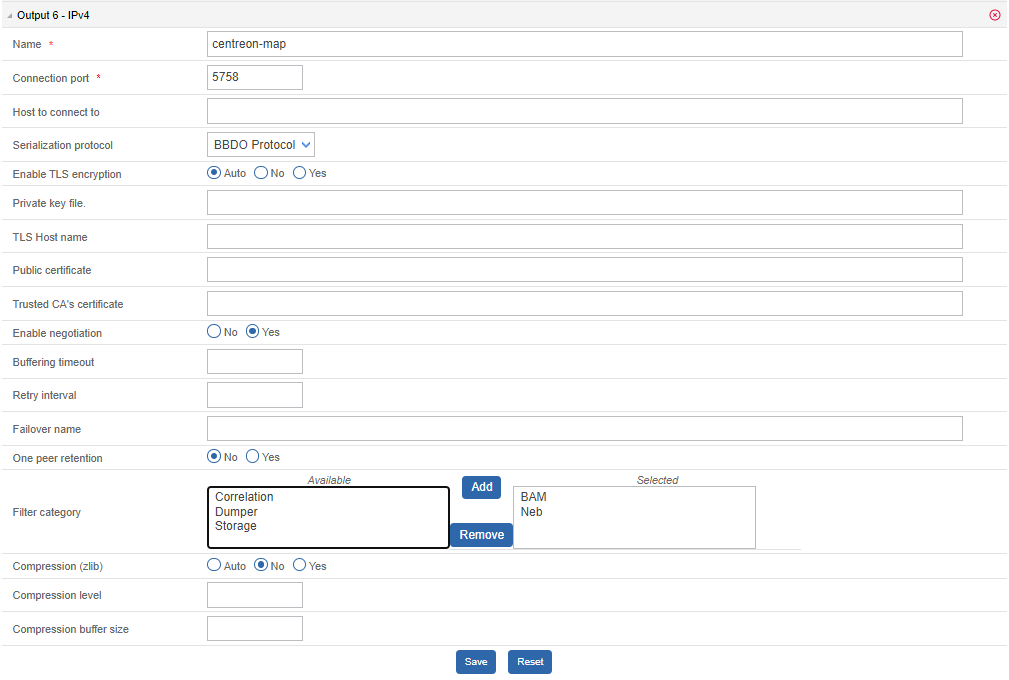Set TLS encryption to No
1009x680 pixels.
tap(261, 173)
